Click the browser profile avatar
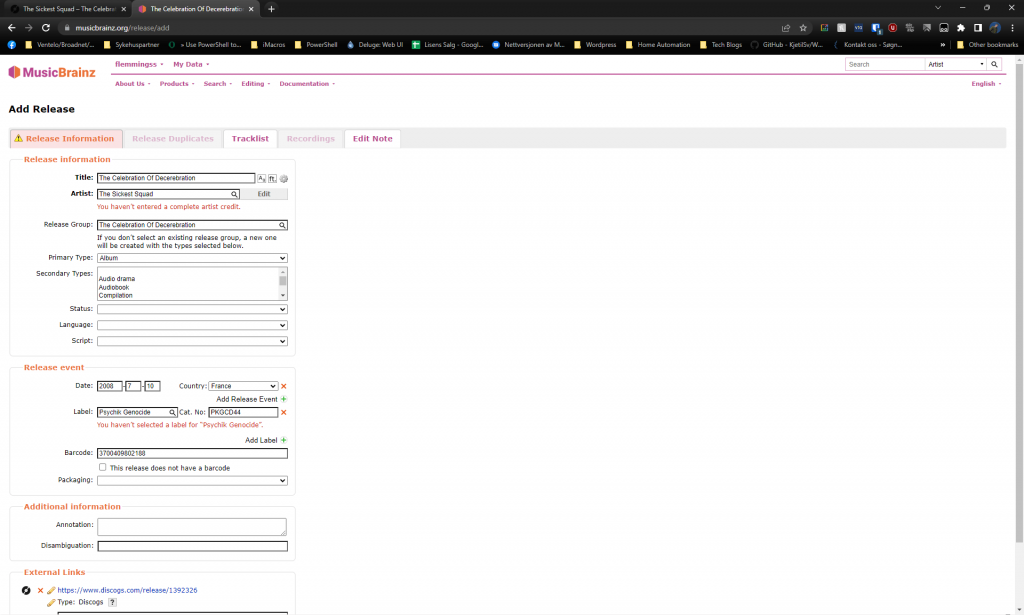Screen dimensions: 1024x615 [995, 27]
